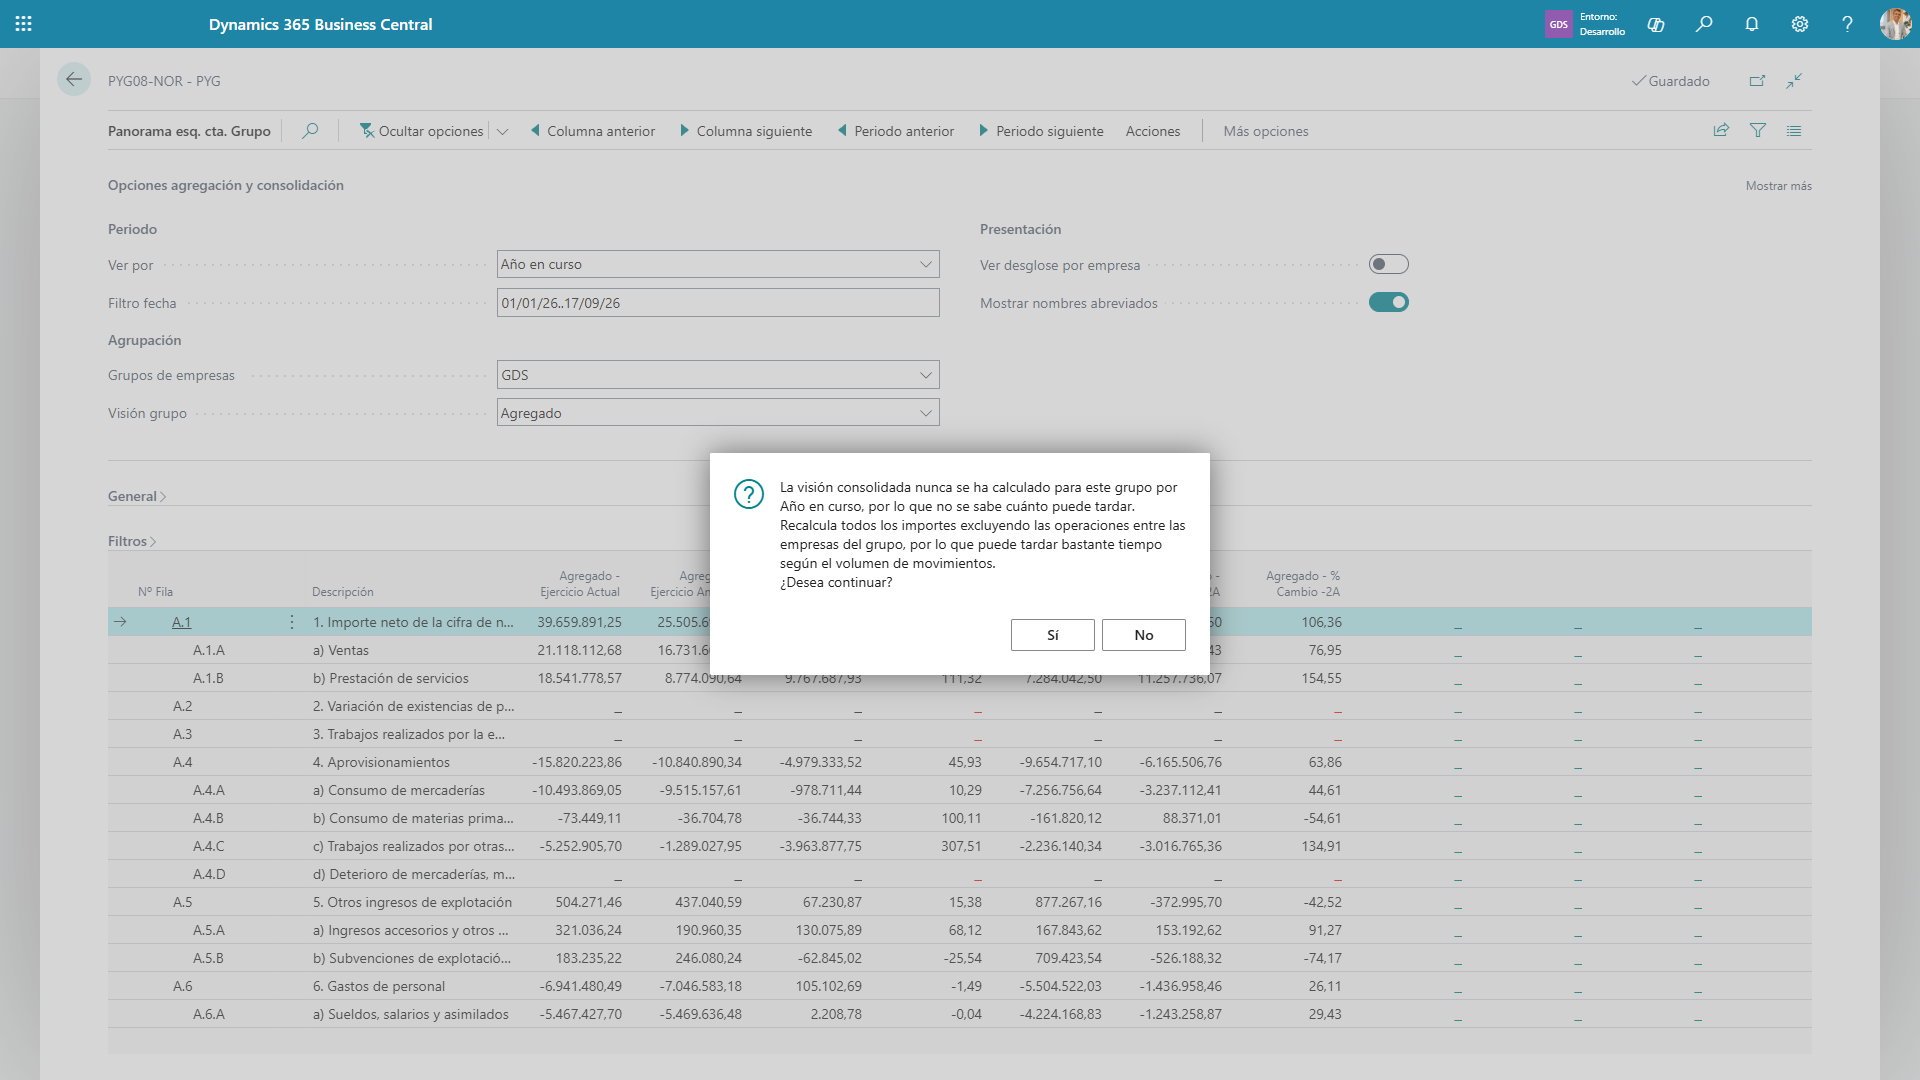The height and width of the screenshot is (1080, 1920).
Task: Toggle Ver desglose por empresa switch
Action: (1388, 264)
